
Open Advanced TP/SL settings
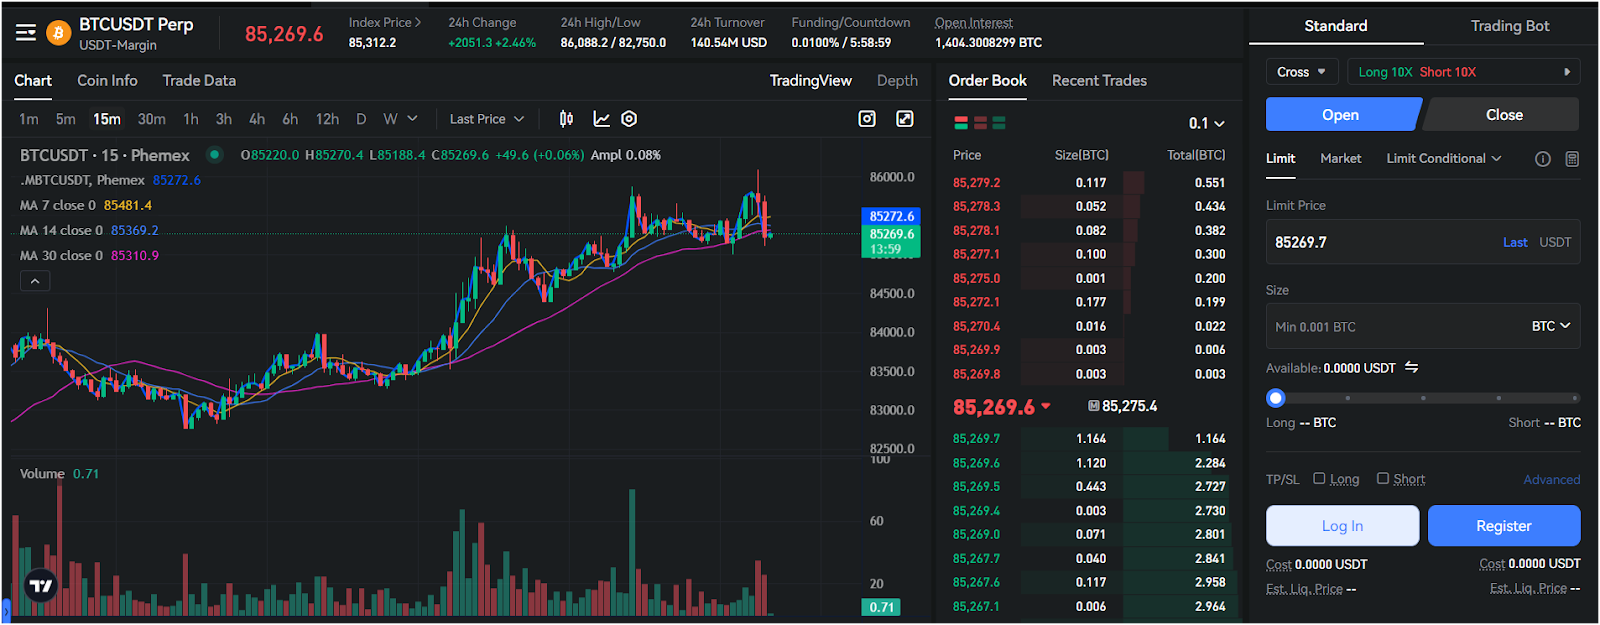1551,480
